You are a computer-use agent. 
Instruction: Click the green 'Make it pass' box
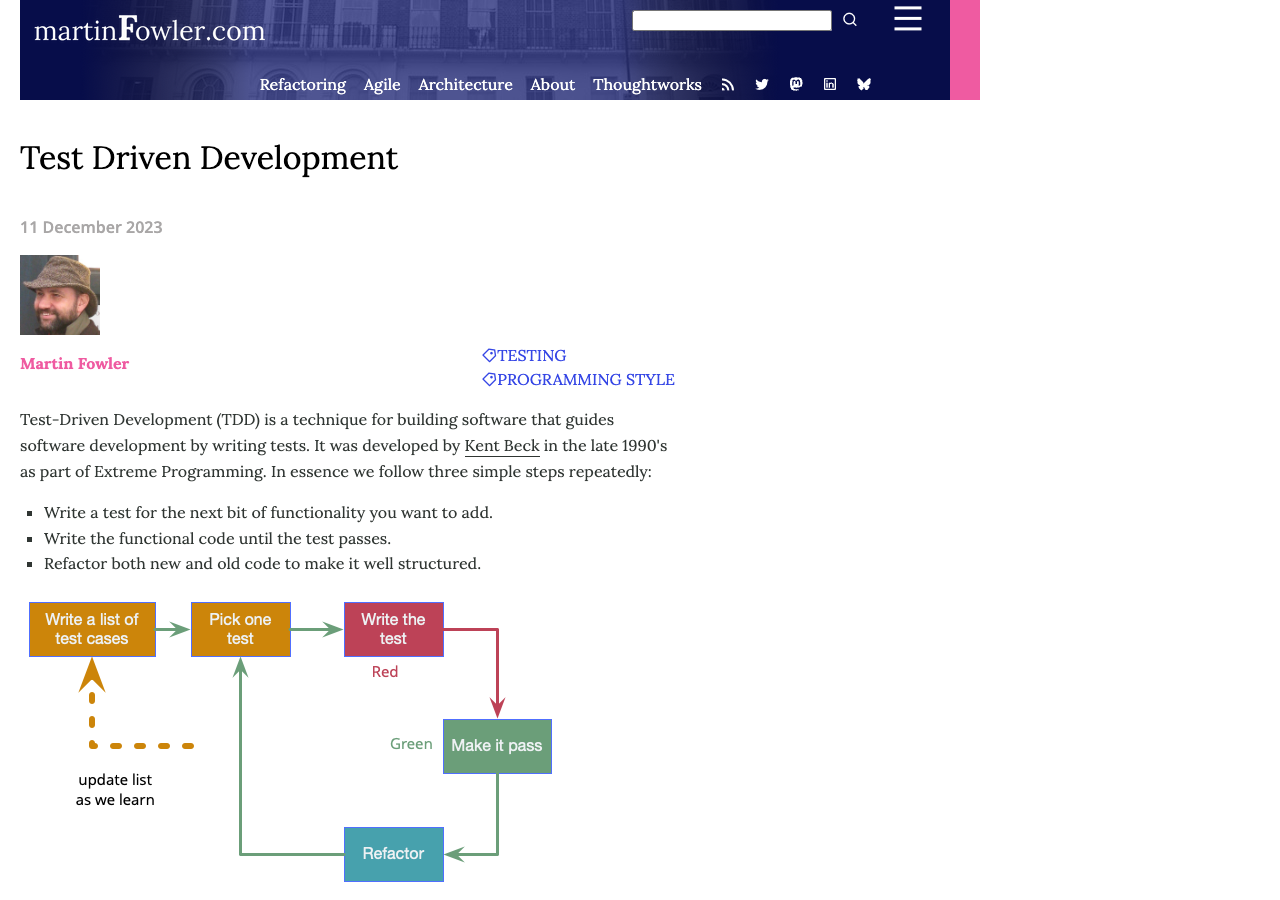497,746
